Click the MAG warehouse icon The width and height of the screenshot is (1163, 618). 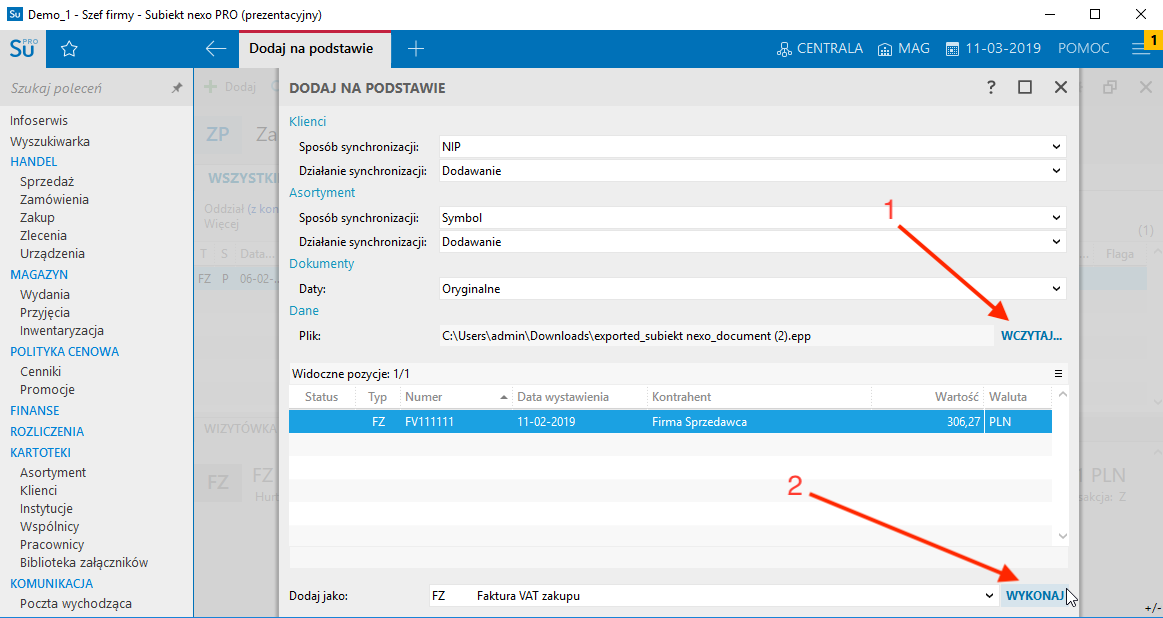902,47
